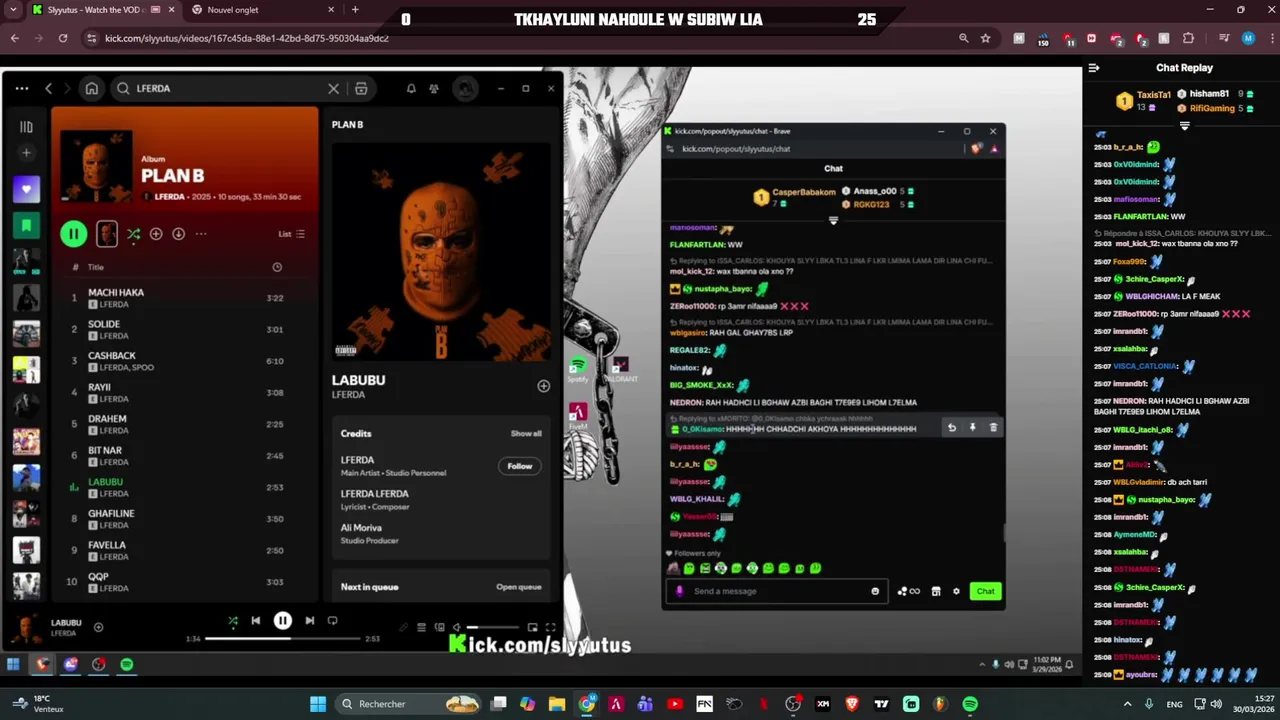Viewport: 1280px width, 720px height.
Task: Expand the Chat Replay leaderboard
Action: pyautogui.click(x=1184, y=125)
